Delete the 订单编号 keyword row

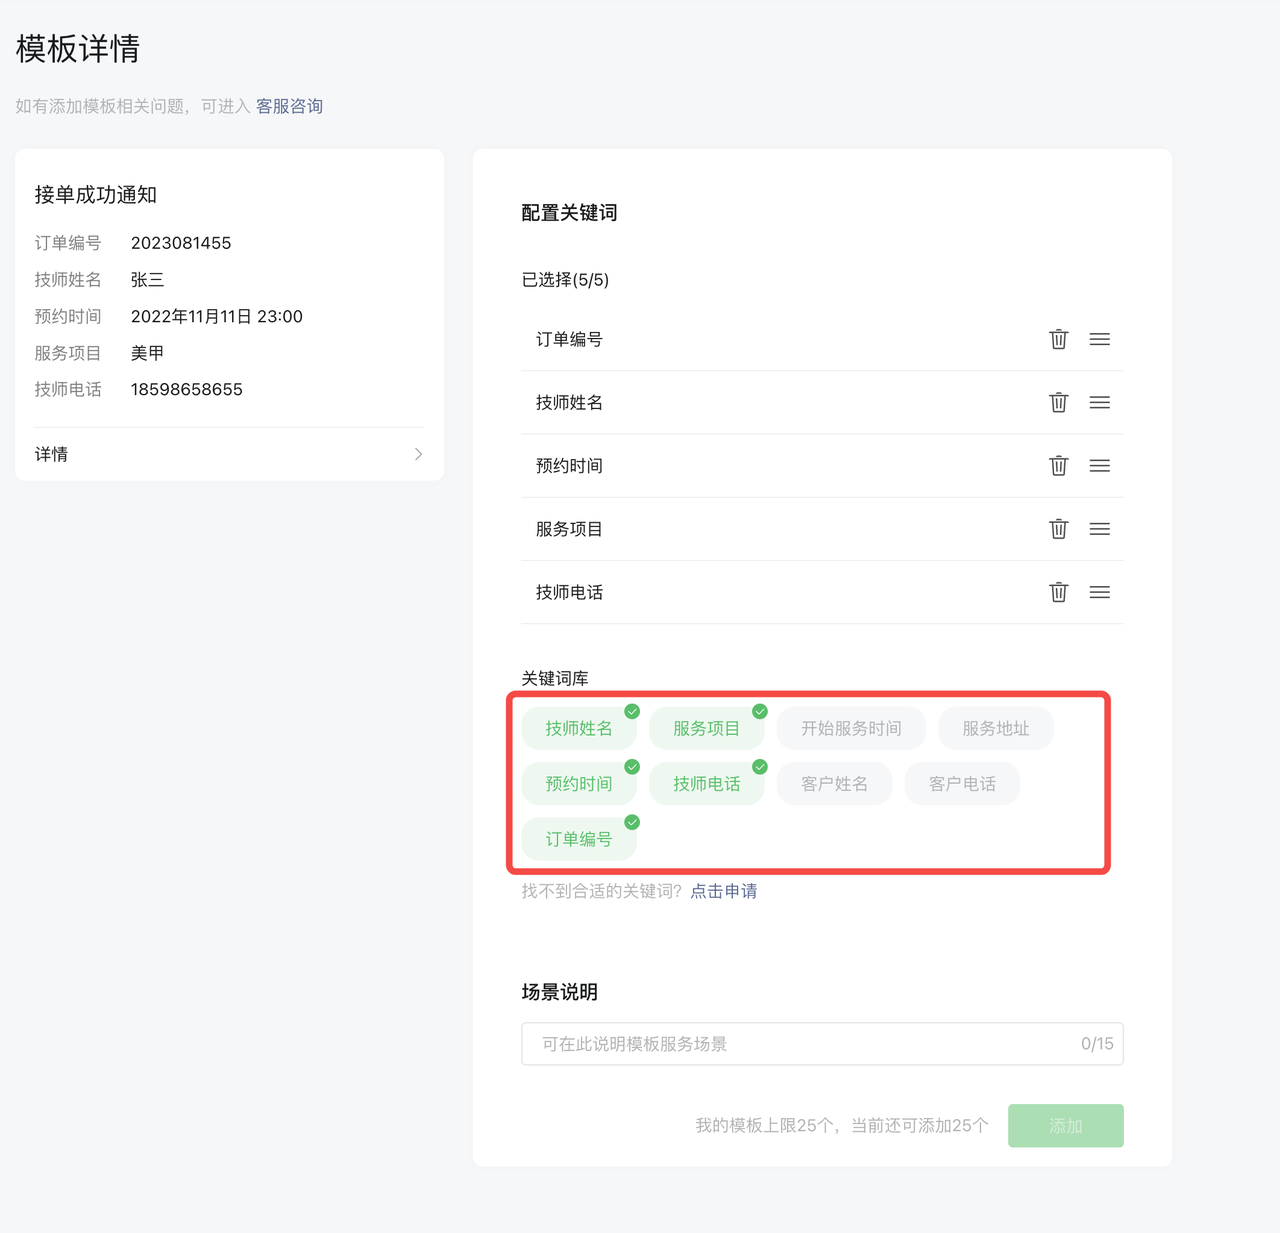[x=1058, y=339]
